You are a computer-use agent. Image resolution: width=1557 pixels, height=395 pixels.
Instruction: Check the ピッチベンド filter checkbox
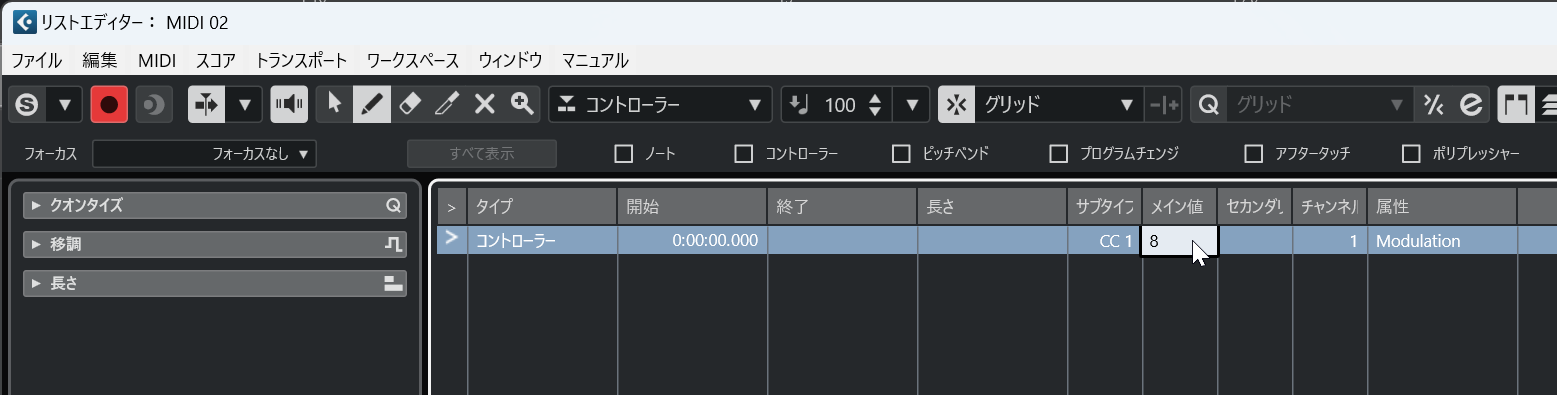tap(902, 154)
